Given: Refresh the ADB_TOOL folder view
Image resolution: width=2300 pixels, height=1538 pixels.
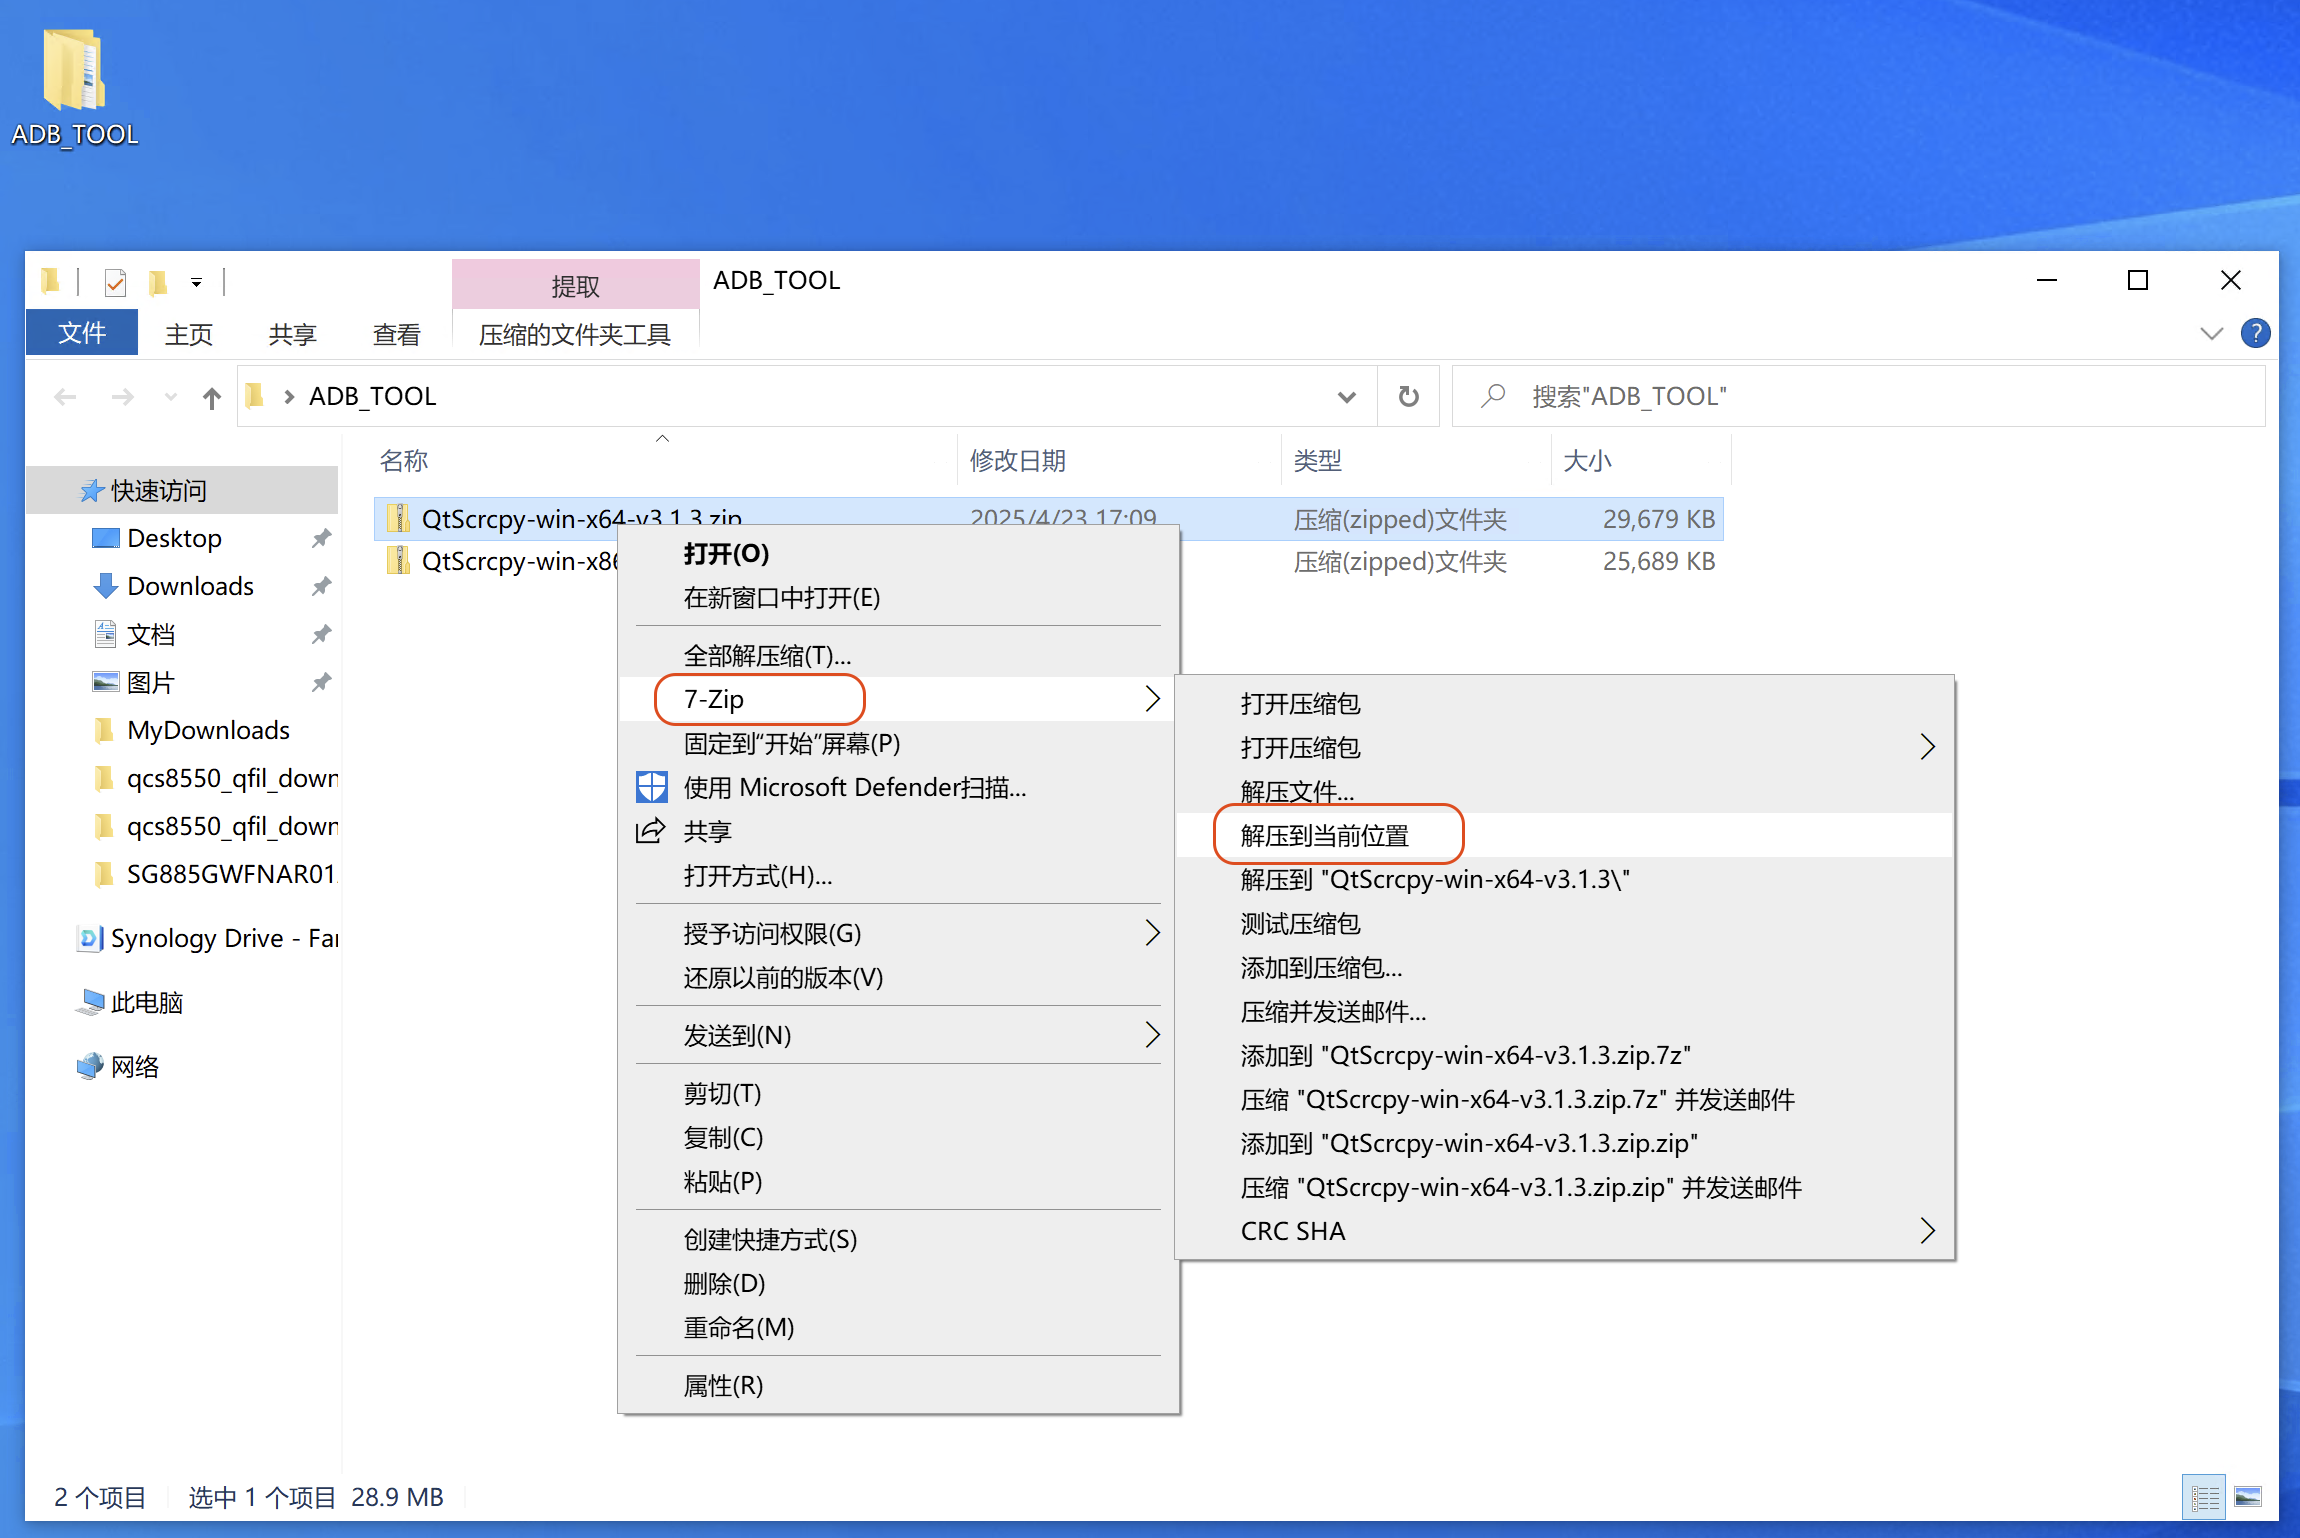Looking at the screenshot, I should pyautogui.click(x=1408, y=397).
